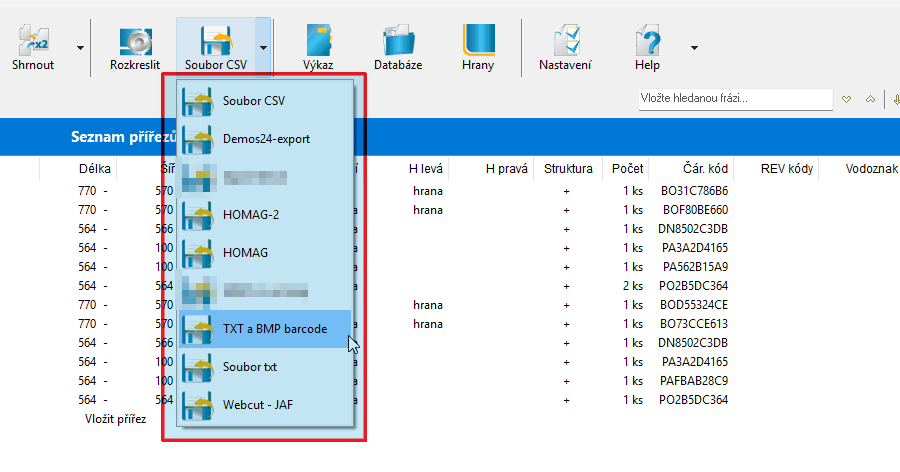Click the Help question mark icon

(647, 48)
